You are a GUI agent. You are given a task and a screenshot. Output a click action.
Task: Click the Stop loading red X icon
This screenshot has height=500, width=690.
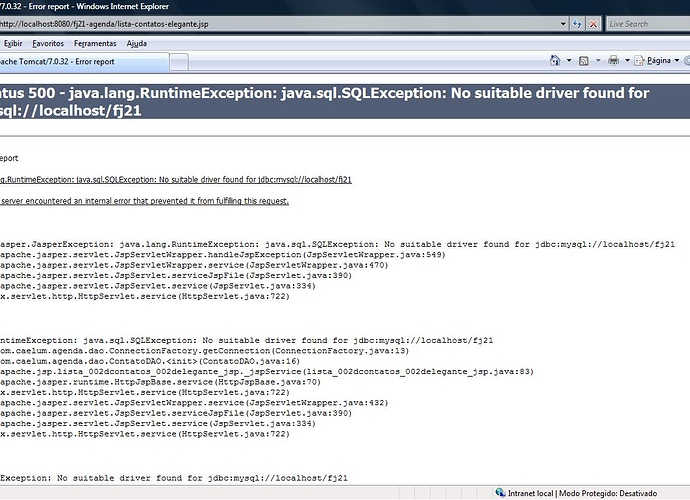point(593,23)
